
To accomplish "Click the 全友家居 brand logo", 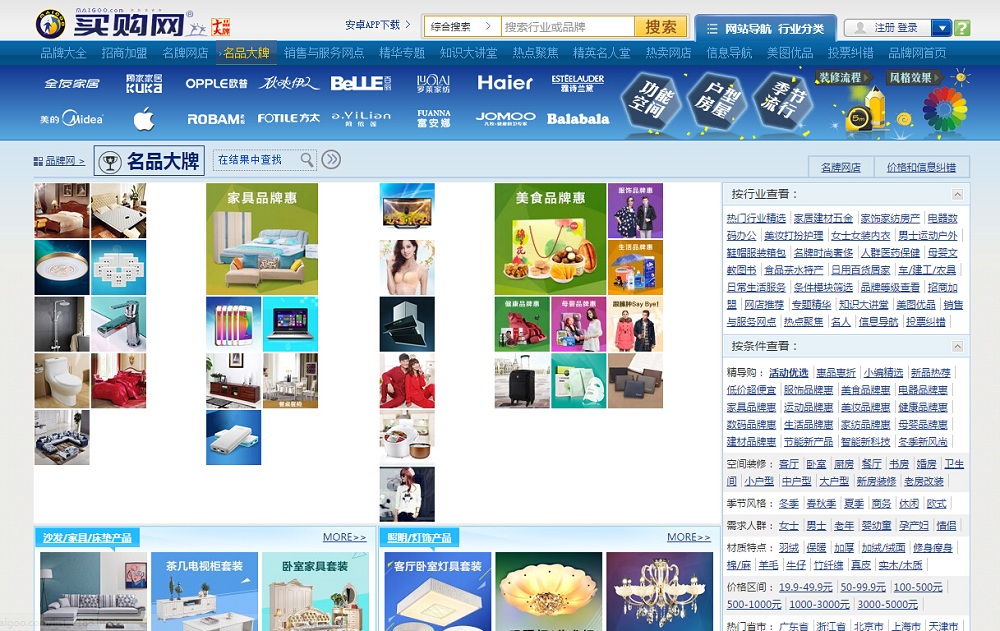I will tap(71, 84).
